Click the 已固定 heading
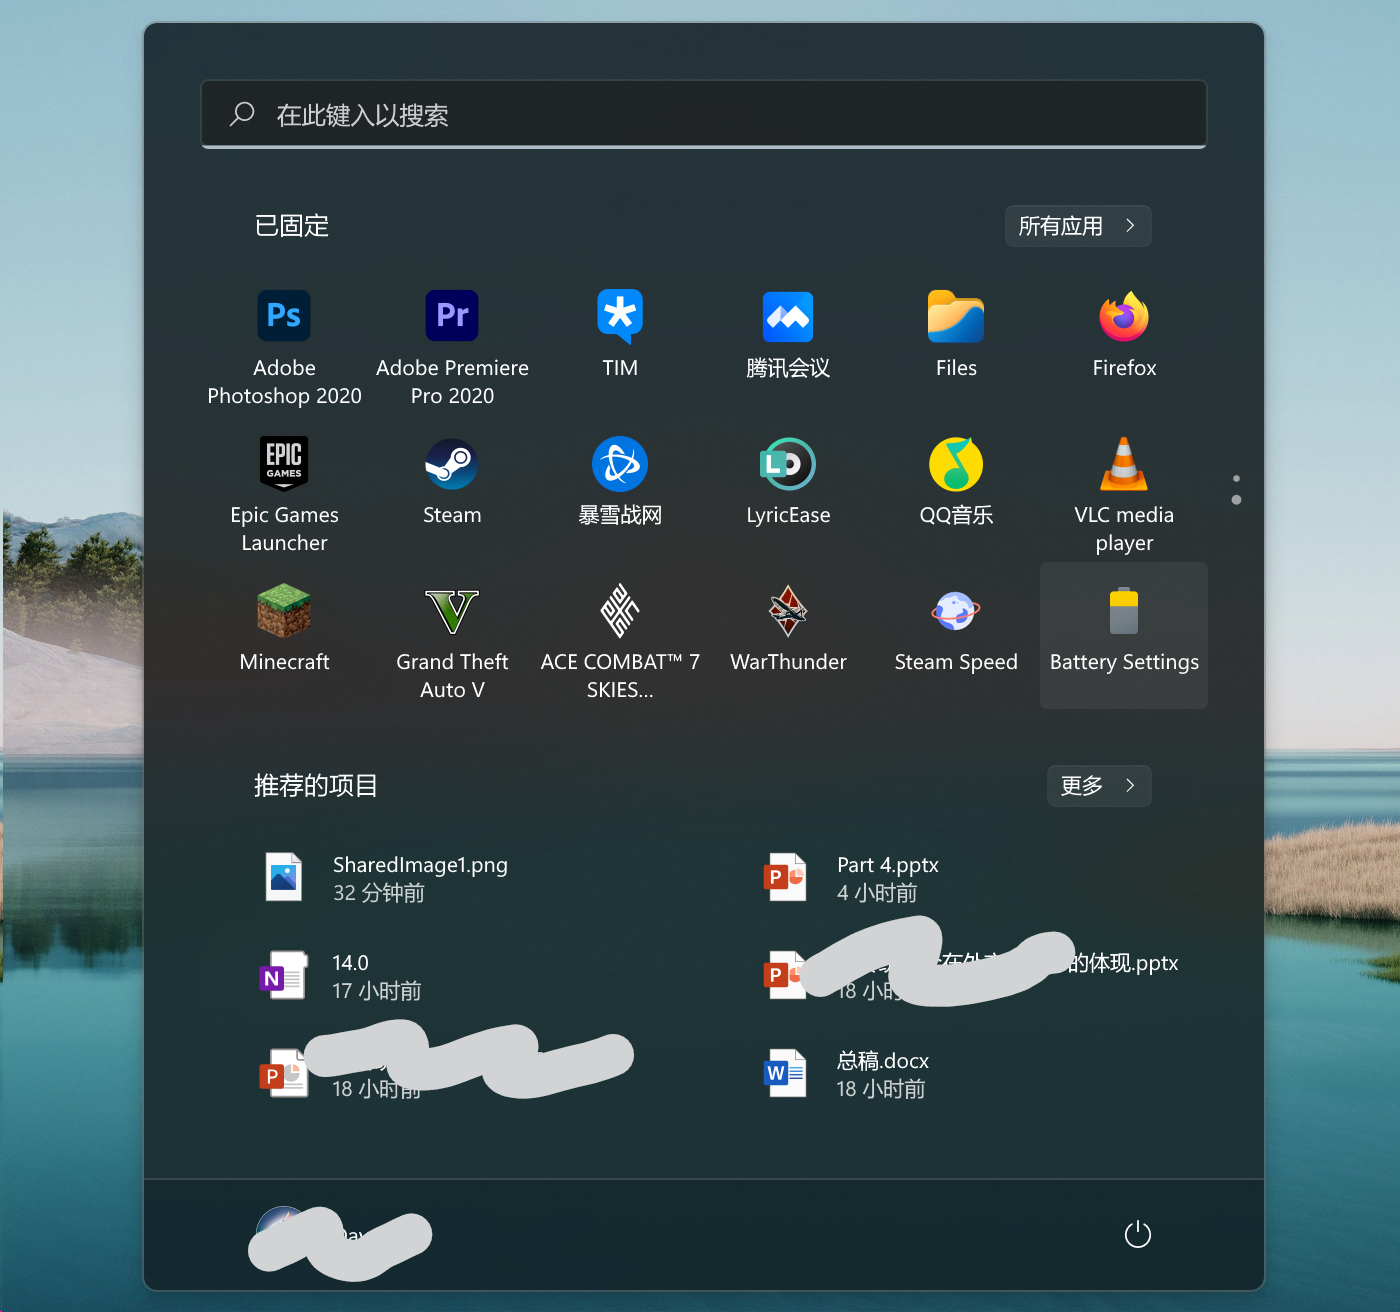The height and width of the screenshot is (1312, 1400). [291, 226]
